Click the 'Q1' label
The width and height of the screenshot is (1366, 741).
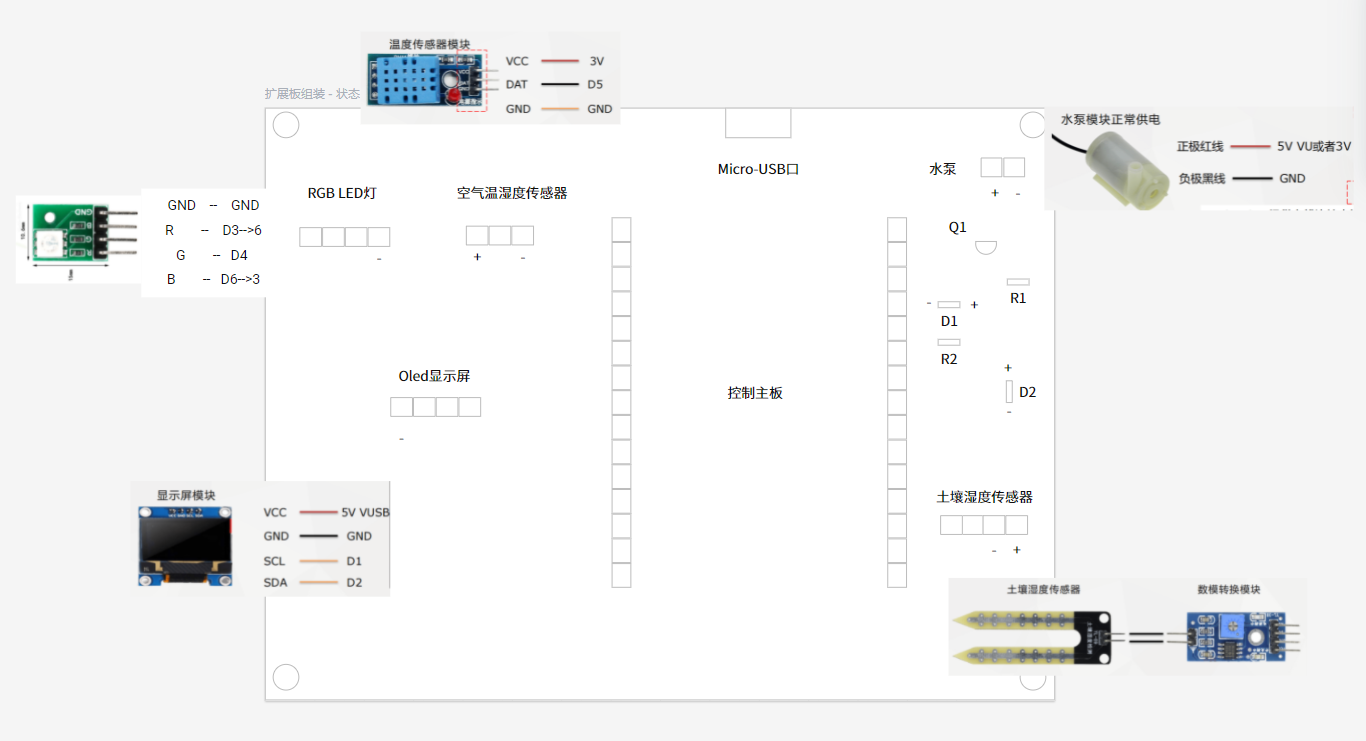(958, 227)
